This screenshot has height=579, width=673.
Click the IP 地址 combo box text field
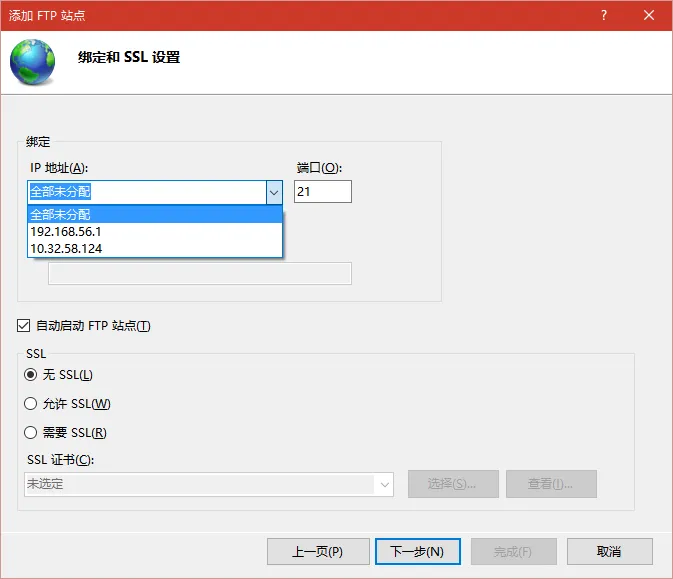pyautogui.click(x=147, y=192)
